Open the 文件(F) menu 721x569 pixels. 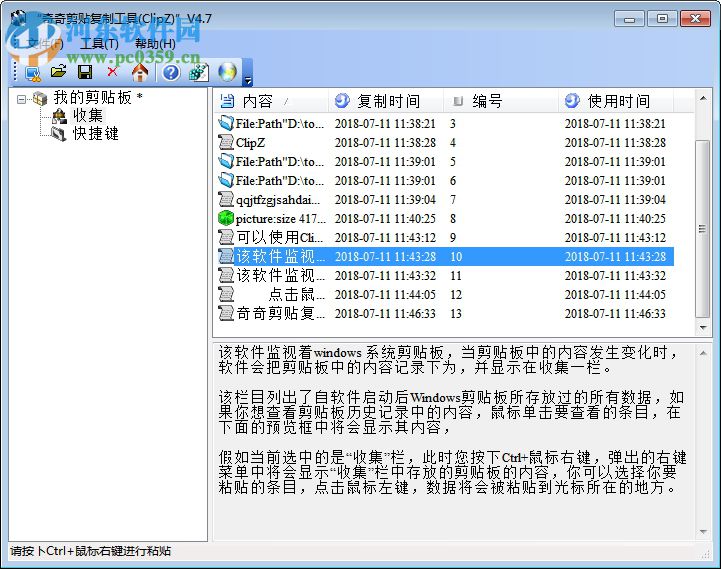[x=45, y=44]
